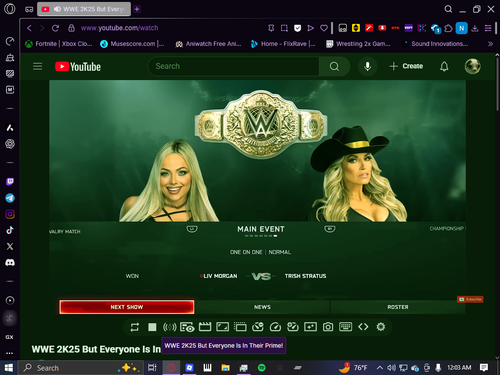Open the Aniwatch Free Anime bookmark
Viewport: 500px width, 375px height.
(x=208, y=44)
